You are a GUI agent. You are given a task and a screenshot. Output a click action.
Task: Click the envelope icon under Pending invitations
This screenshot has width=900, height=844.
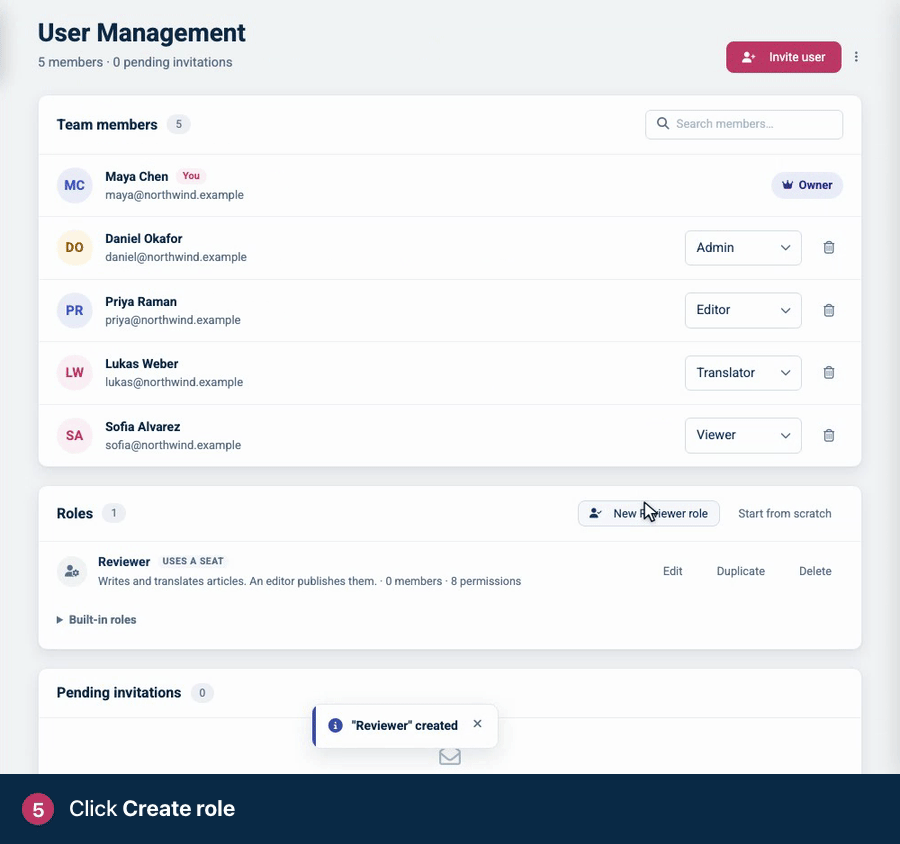pyautogui.click(x=449, y=757)
